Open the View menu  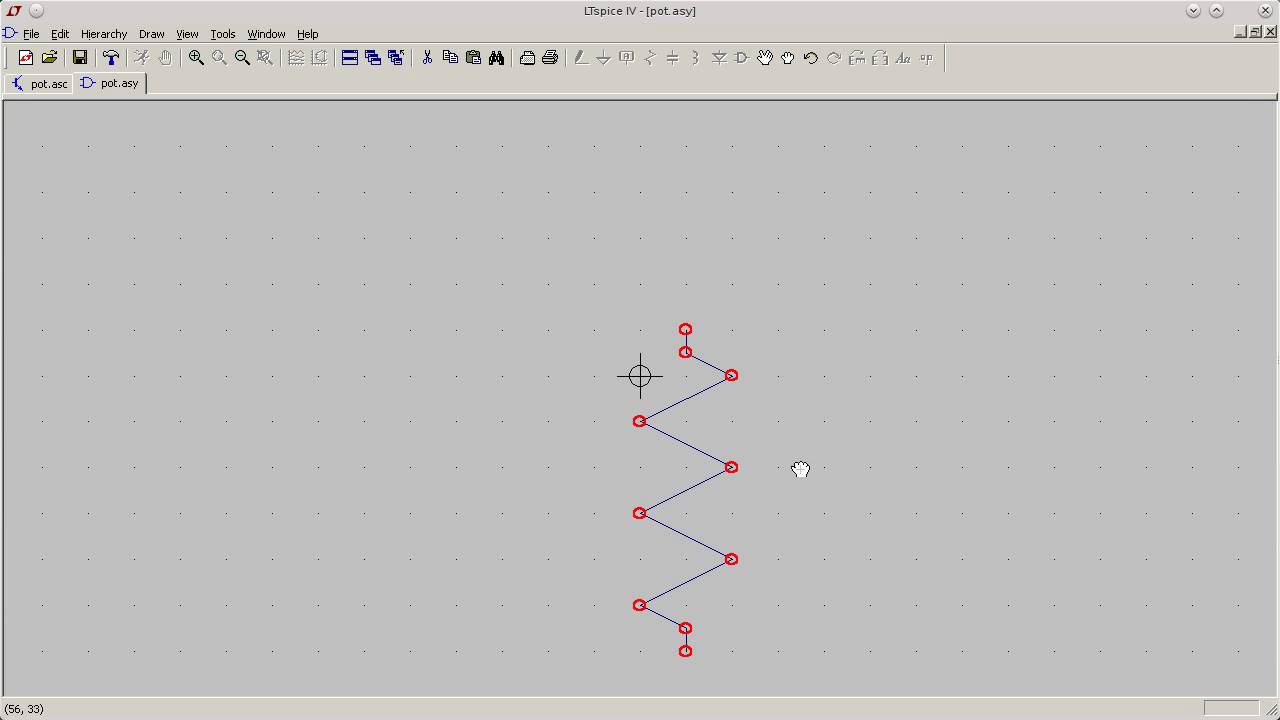tap(187, 34)
